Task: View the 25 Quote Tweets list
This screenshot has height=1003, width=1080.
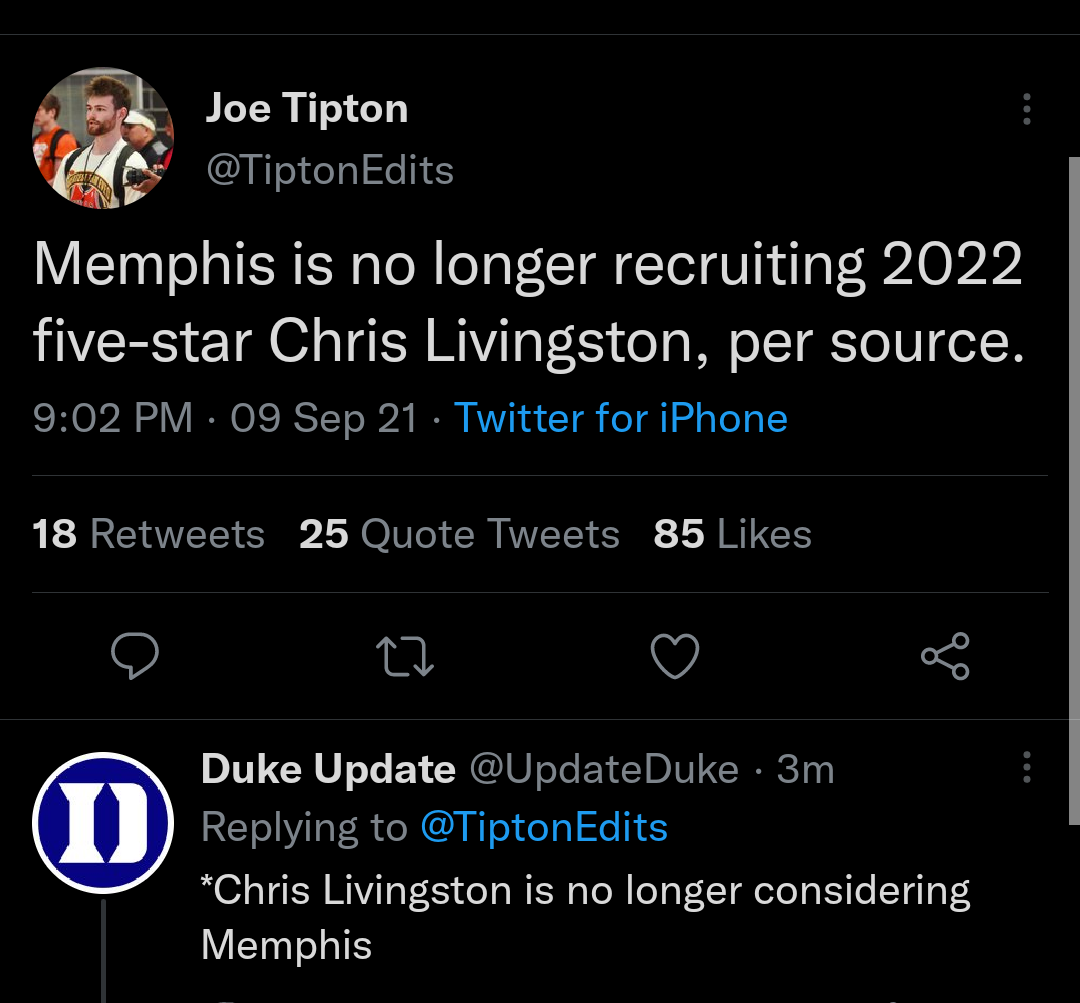Action: pos(459,534)
